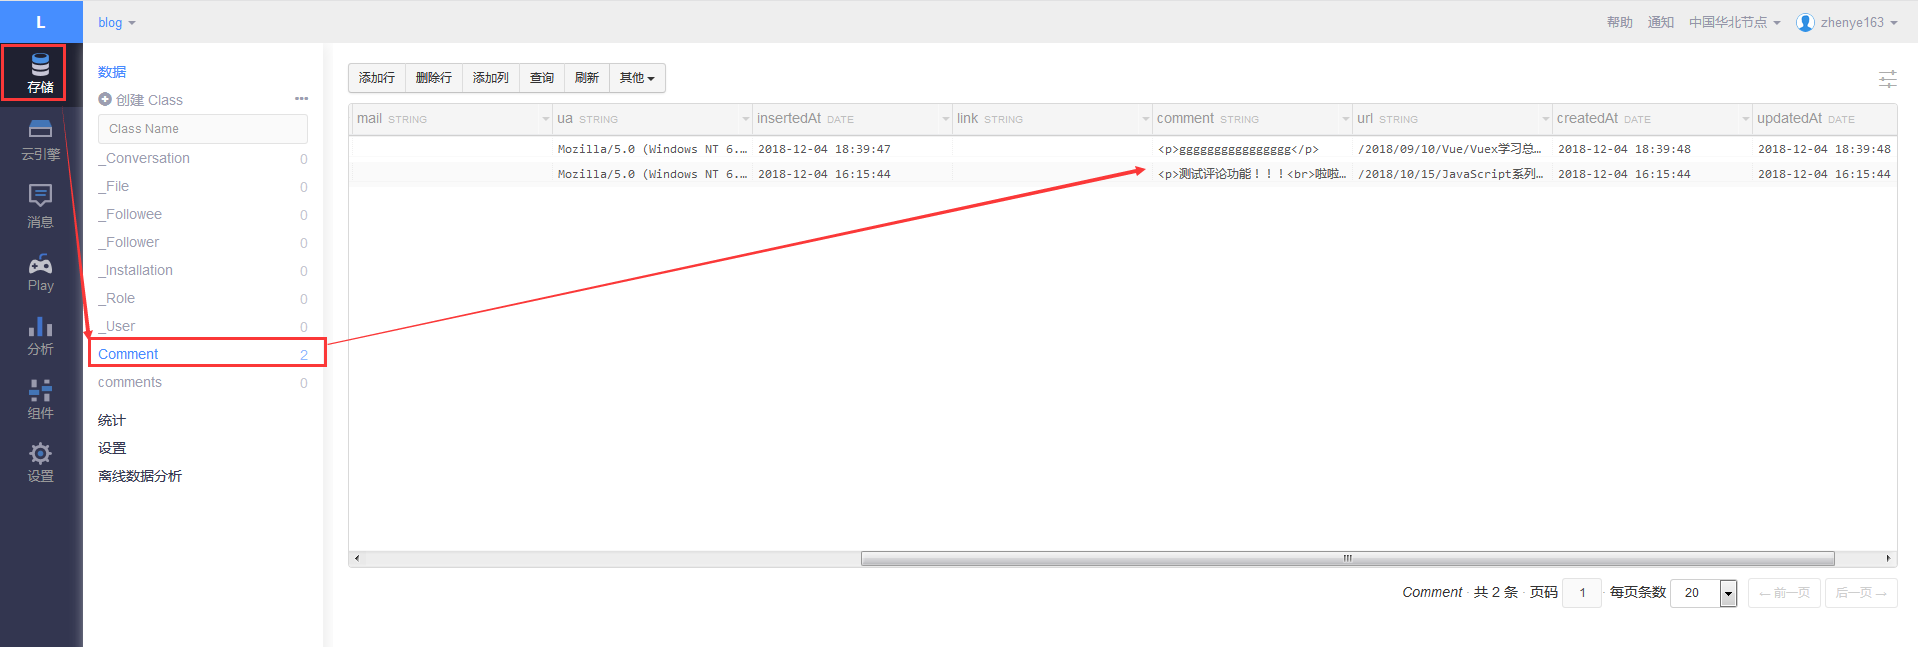Click the 添加行 add row button

click(x=377, y=78)
